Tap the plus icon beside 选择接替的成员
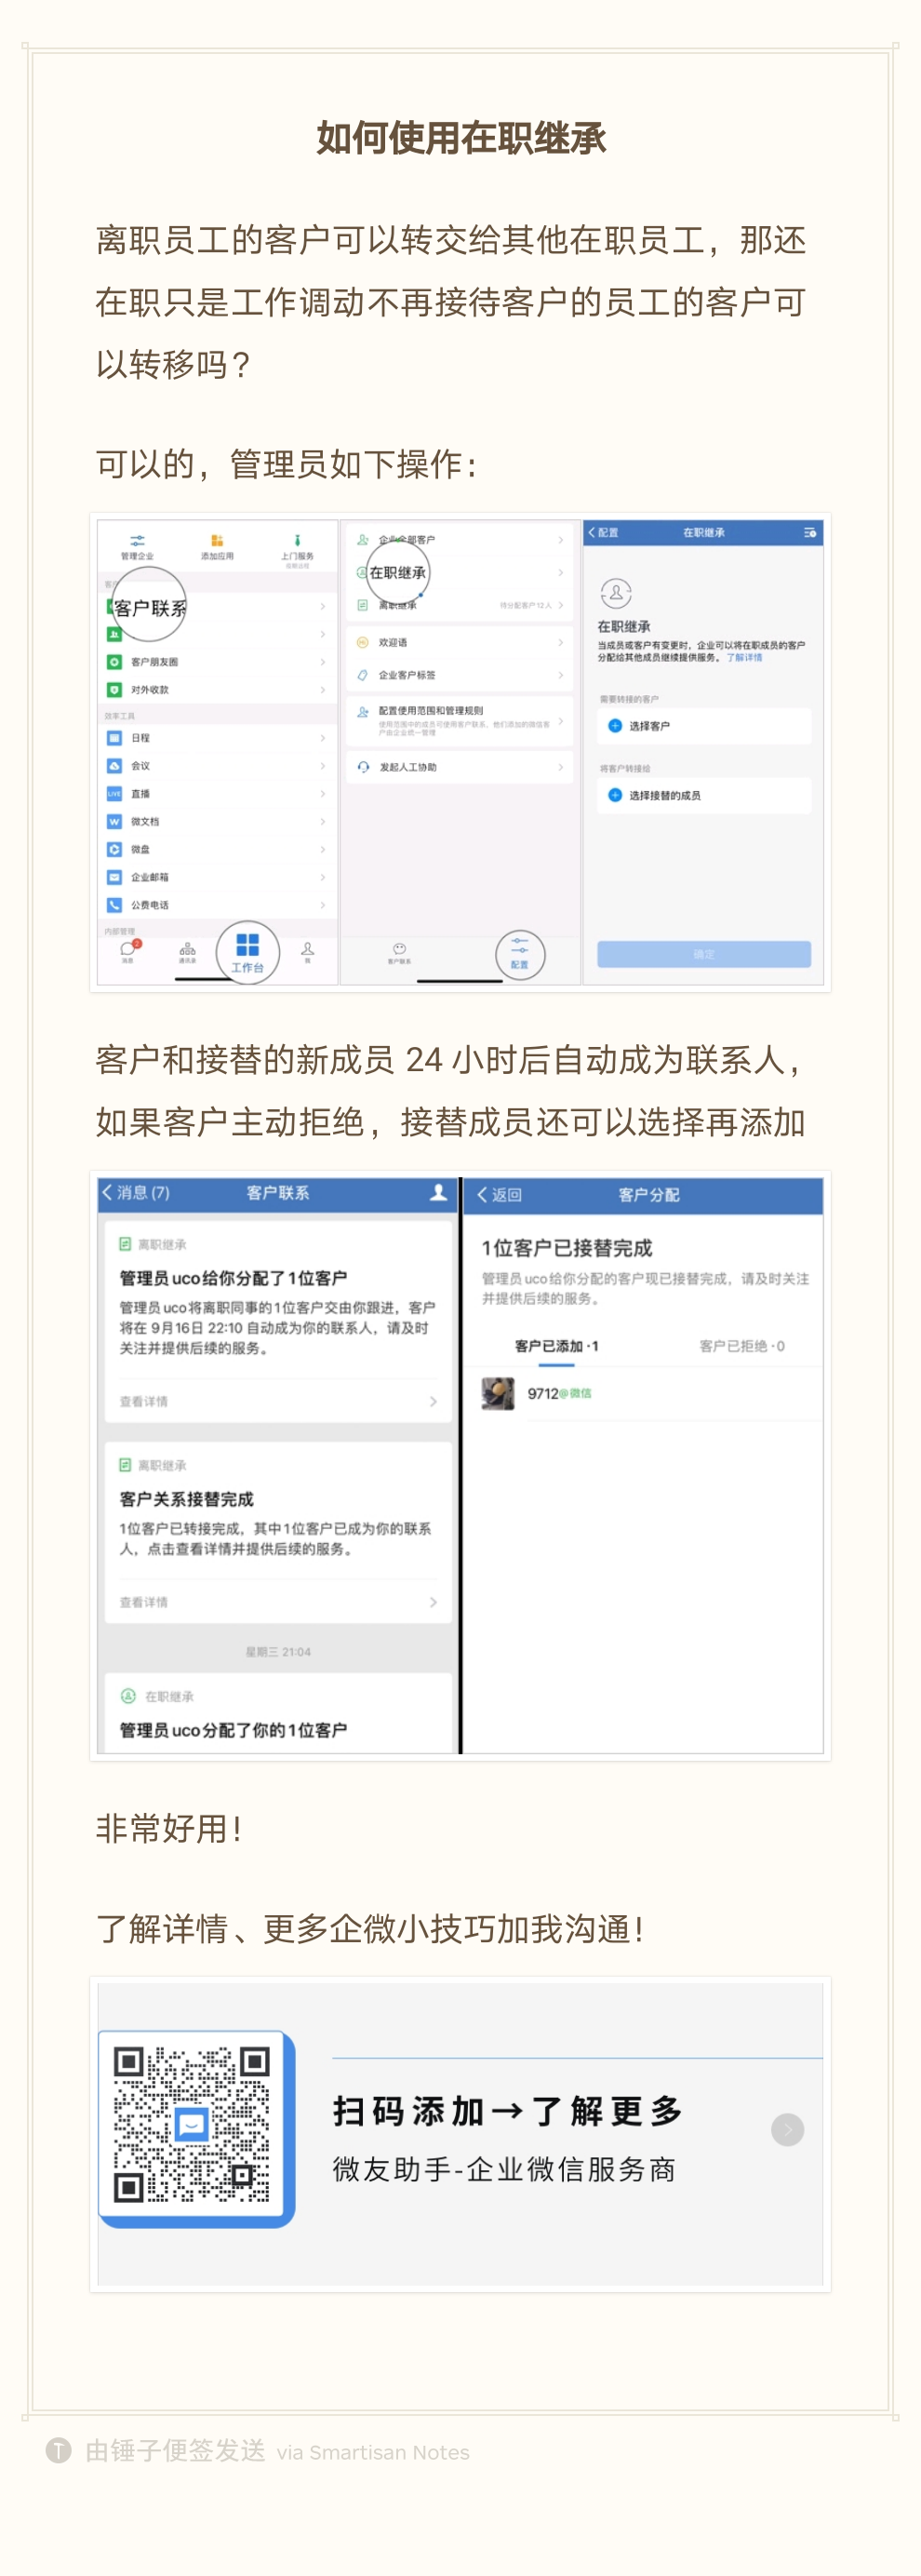Image resolution: width=921 pixels, height=2576 pixels. [615, 796]
